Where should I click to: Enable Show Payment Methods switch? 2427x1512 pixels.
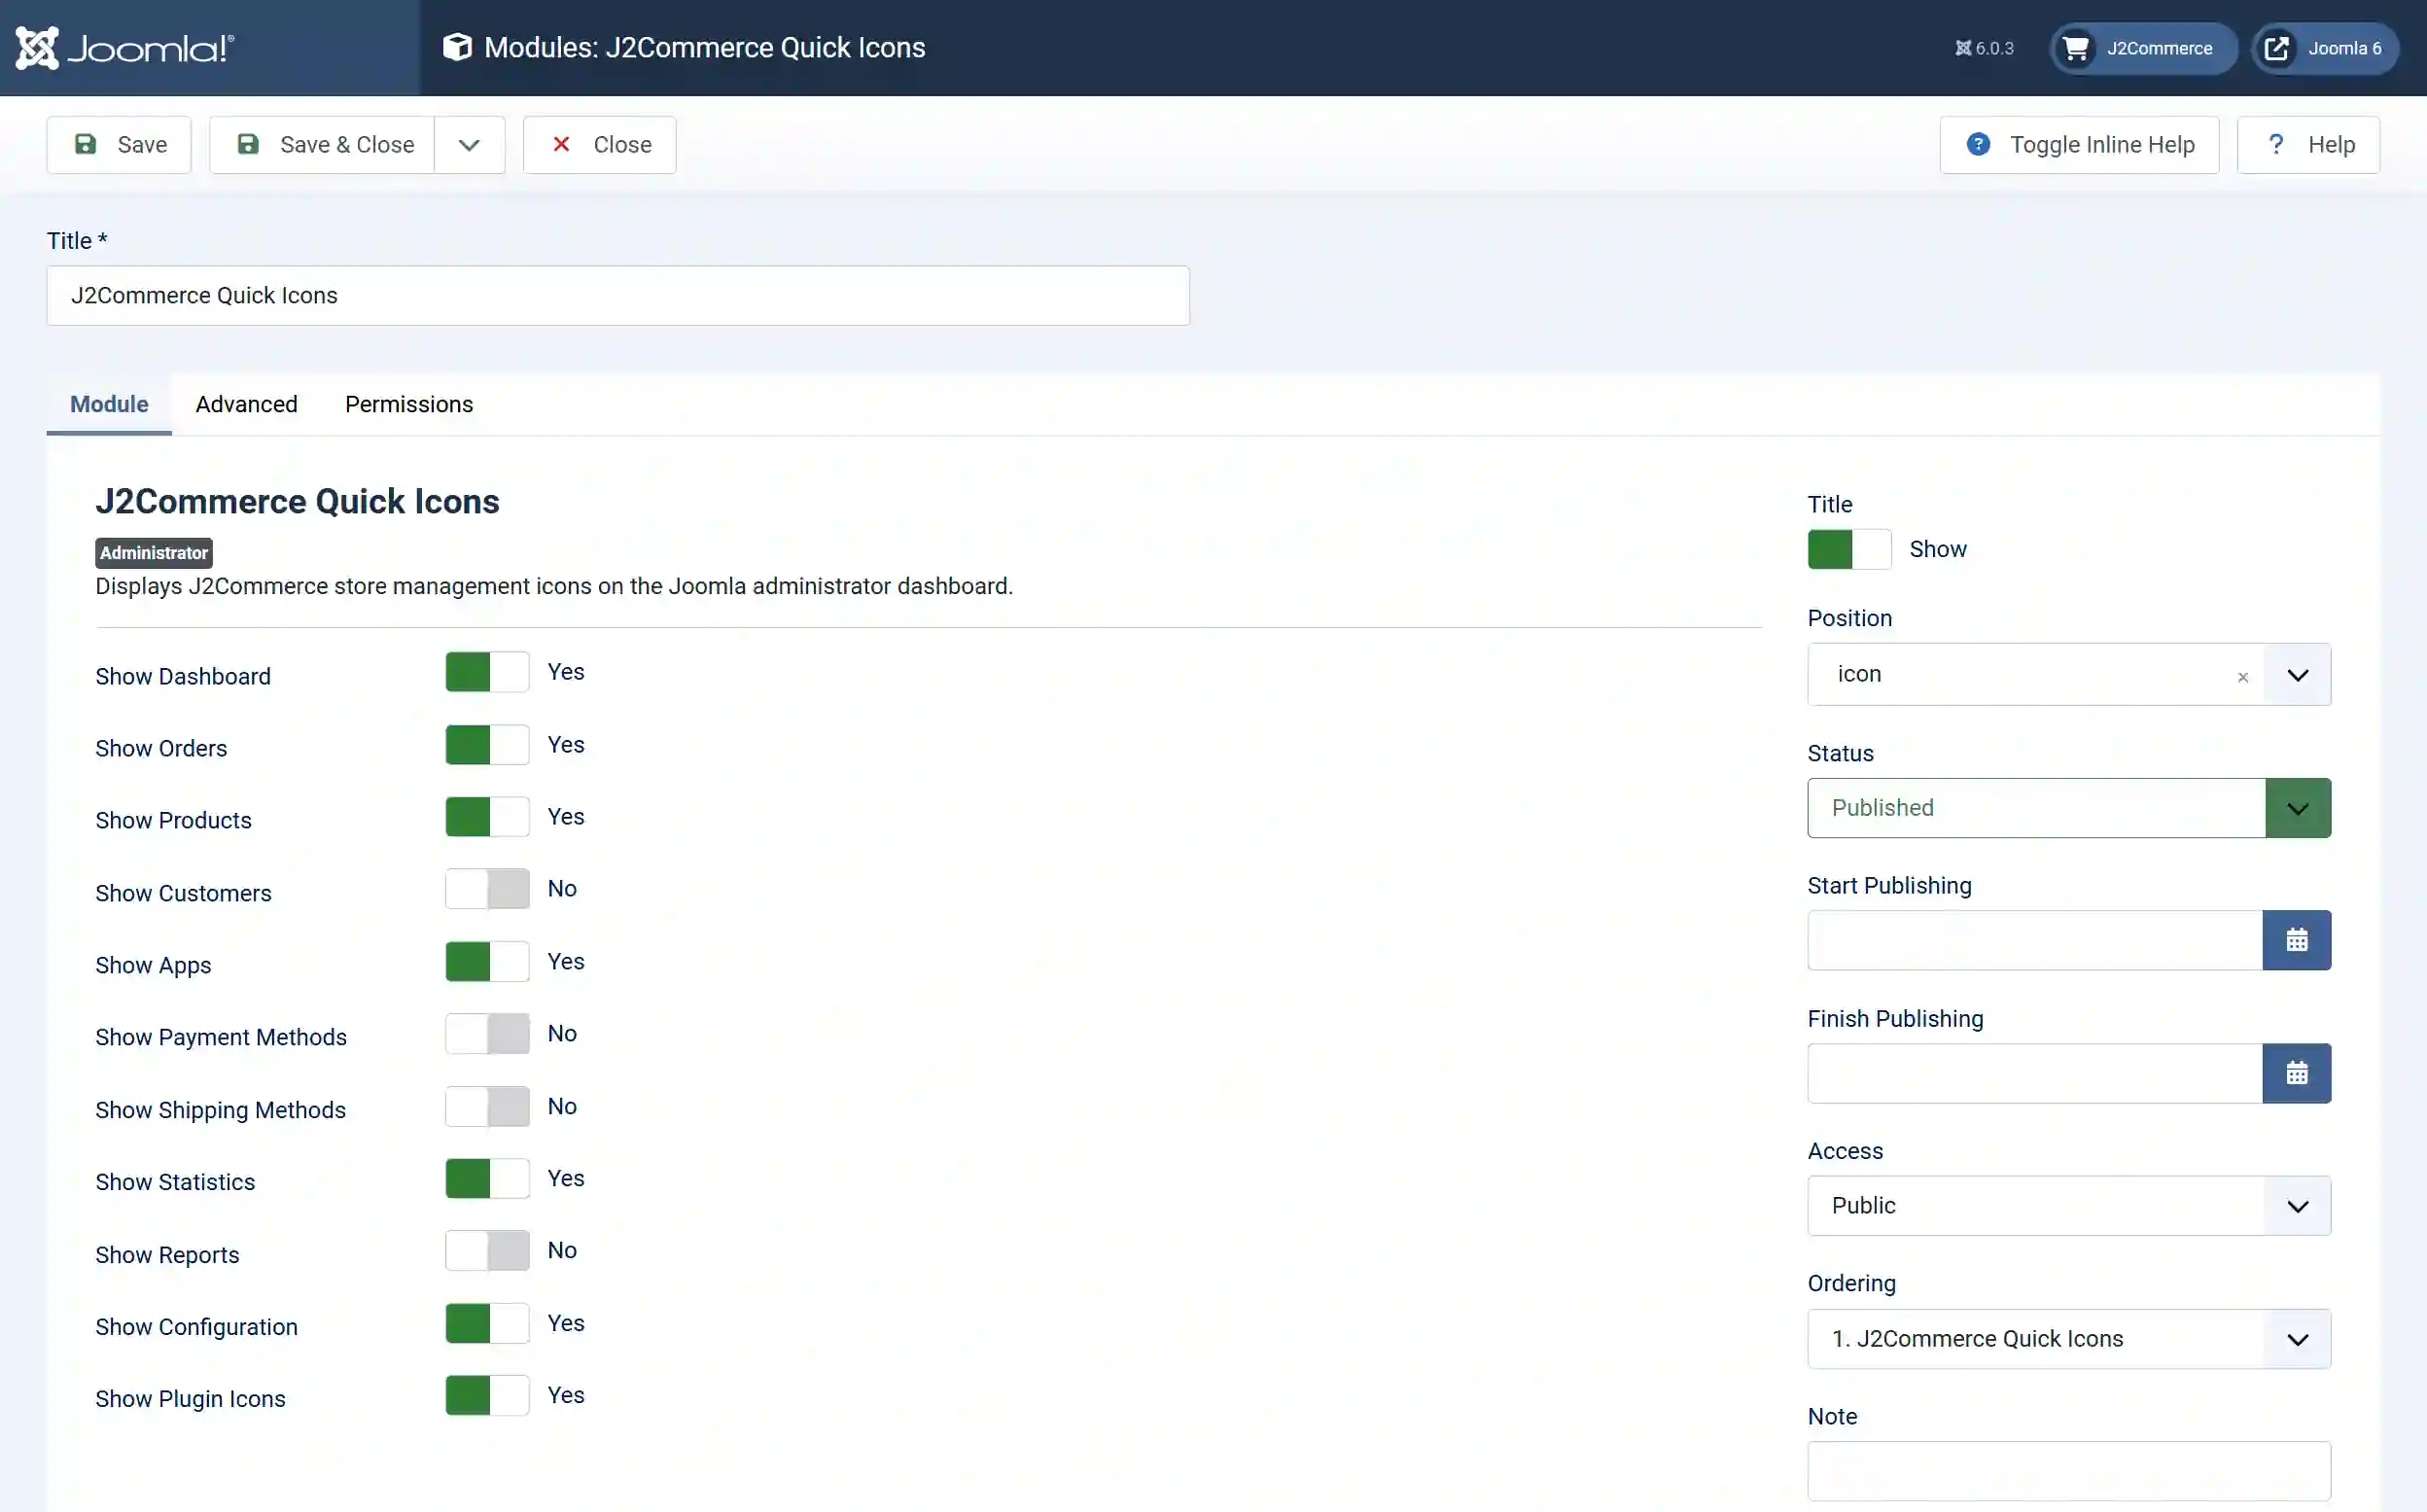tap(487, 1034)
